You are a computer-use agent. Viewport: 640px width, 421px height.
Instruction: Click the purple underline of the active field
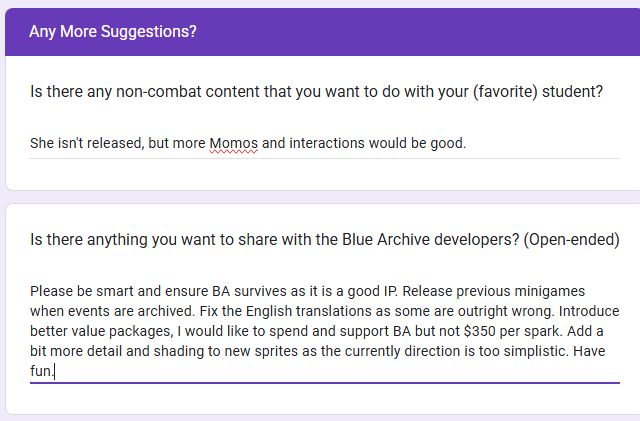(x=324, y=383)
